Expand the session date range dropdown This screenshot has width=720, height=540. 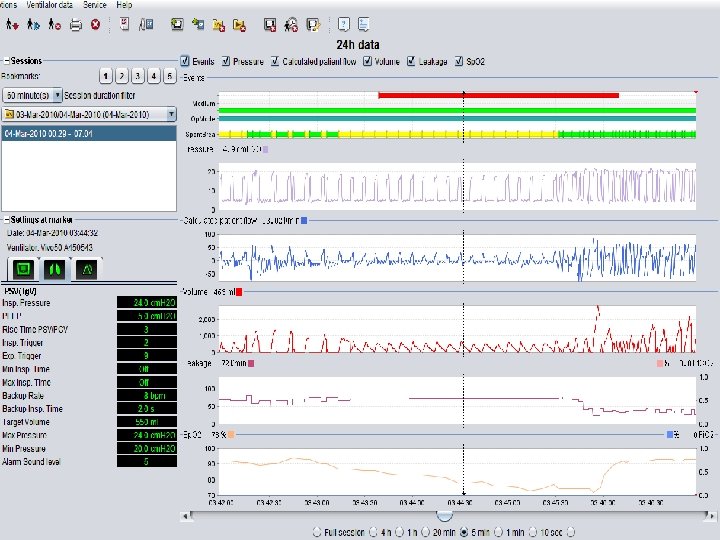[x=172, y=114]
